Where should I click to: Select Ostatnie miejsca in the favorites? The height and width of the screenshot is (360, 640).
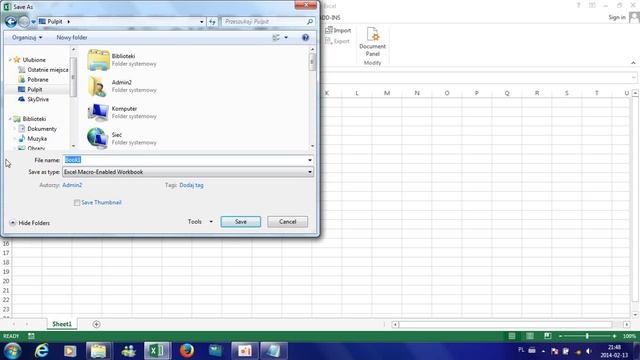(x=43, y=70)
